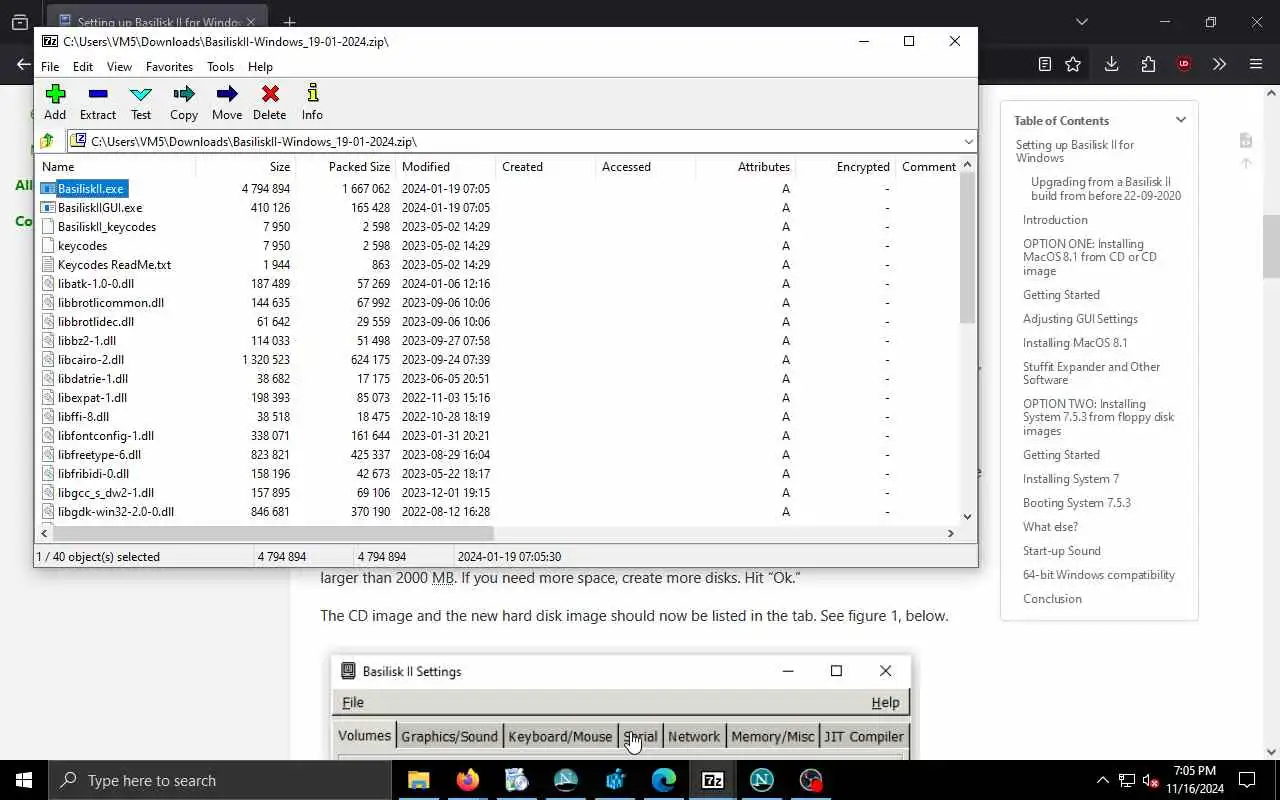The height and width of the screenshot is (800, 1280).
Task: Click the Delete toolbar icon
Action: pos(270,102)
